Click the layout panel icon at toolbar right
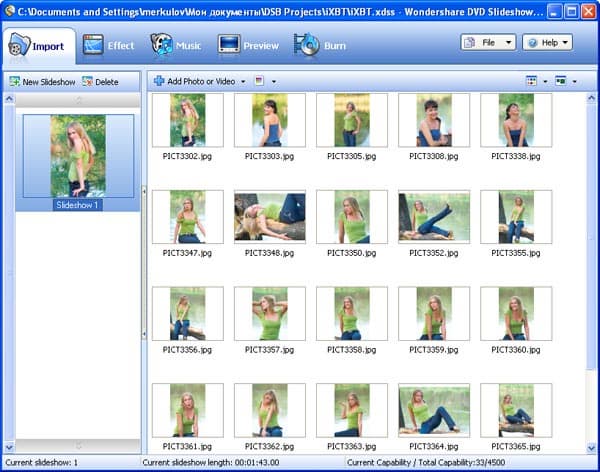 [x=561, y=81]
